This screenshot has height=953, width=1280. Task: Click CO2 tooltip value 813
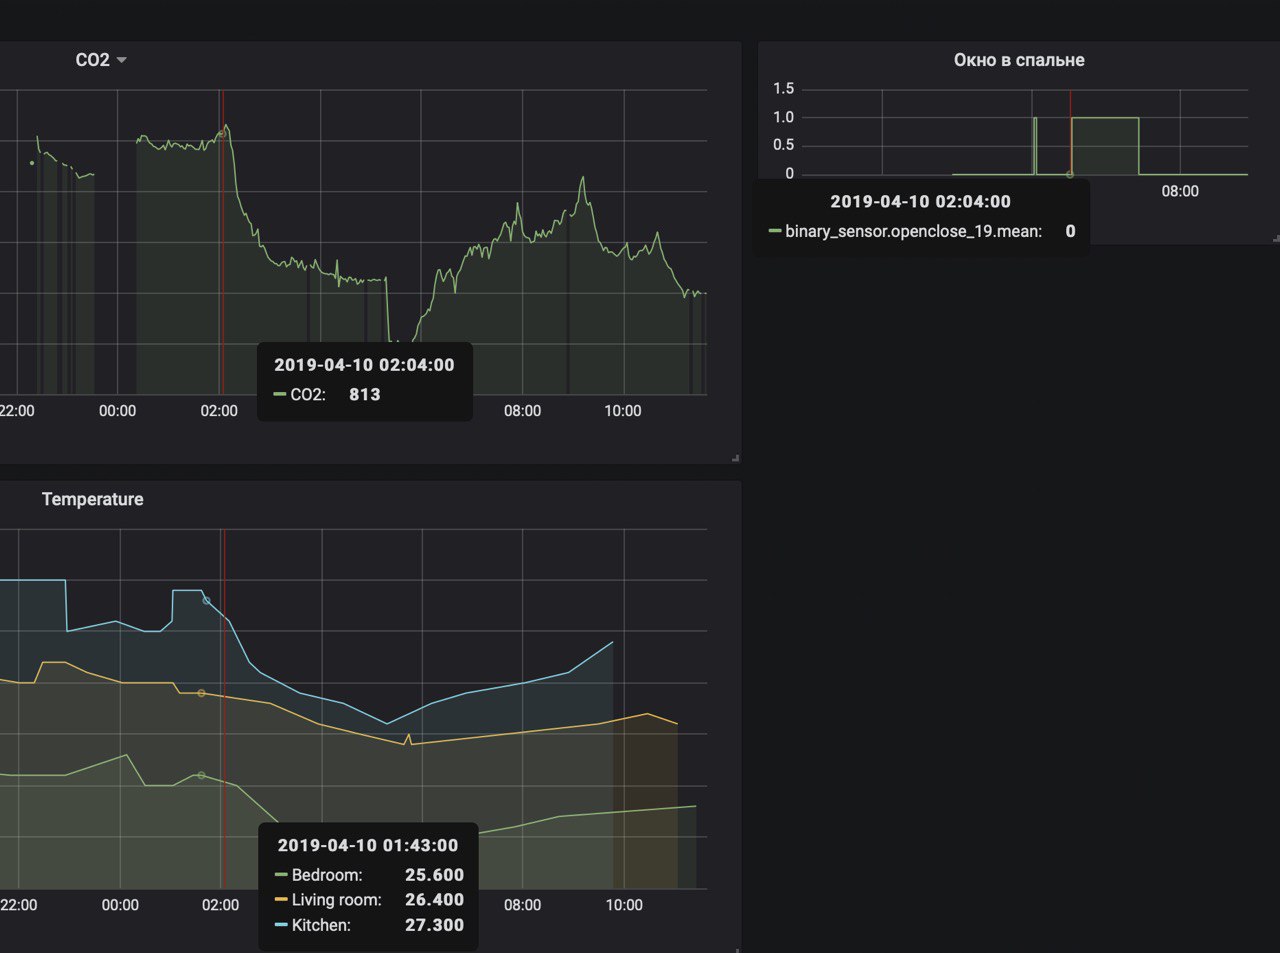[x=365, y=394]
